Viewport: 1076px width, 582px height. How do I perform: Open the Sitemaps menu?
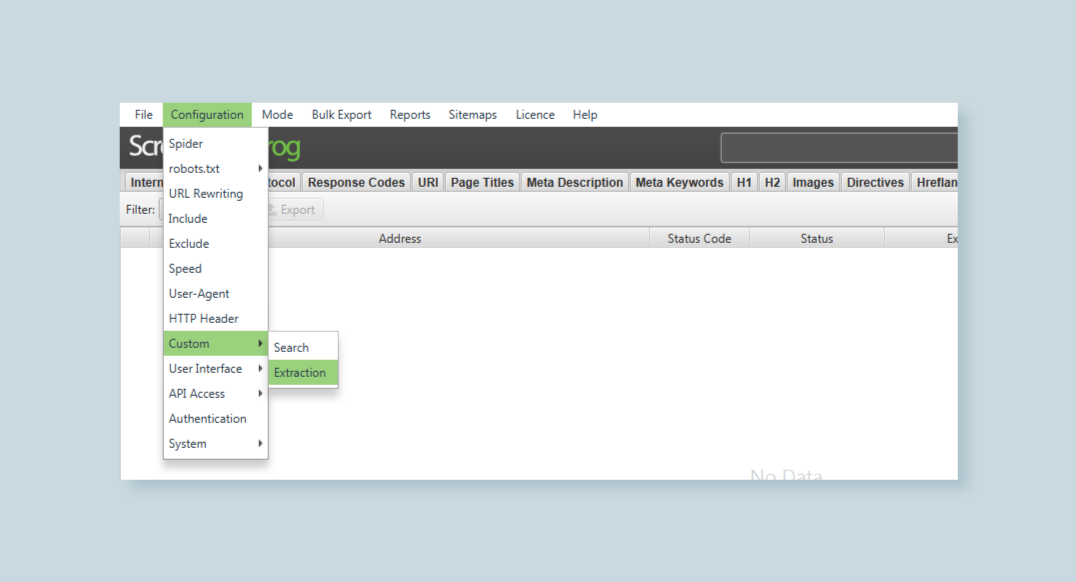(472, 115)
